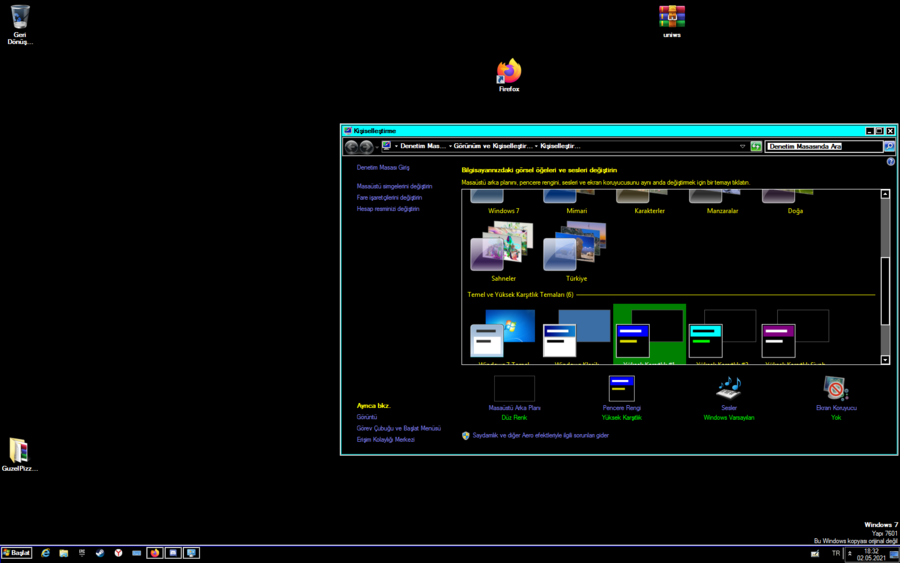
Task: Open the Denetim Masası Giriş link
Action: coord(383,168)
